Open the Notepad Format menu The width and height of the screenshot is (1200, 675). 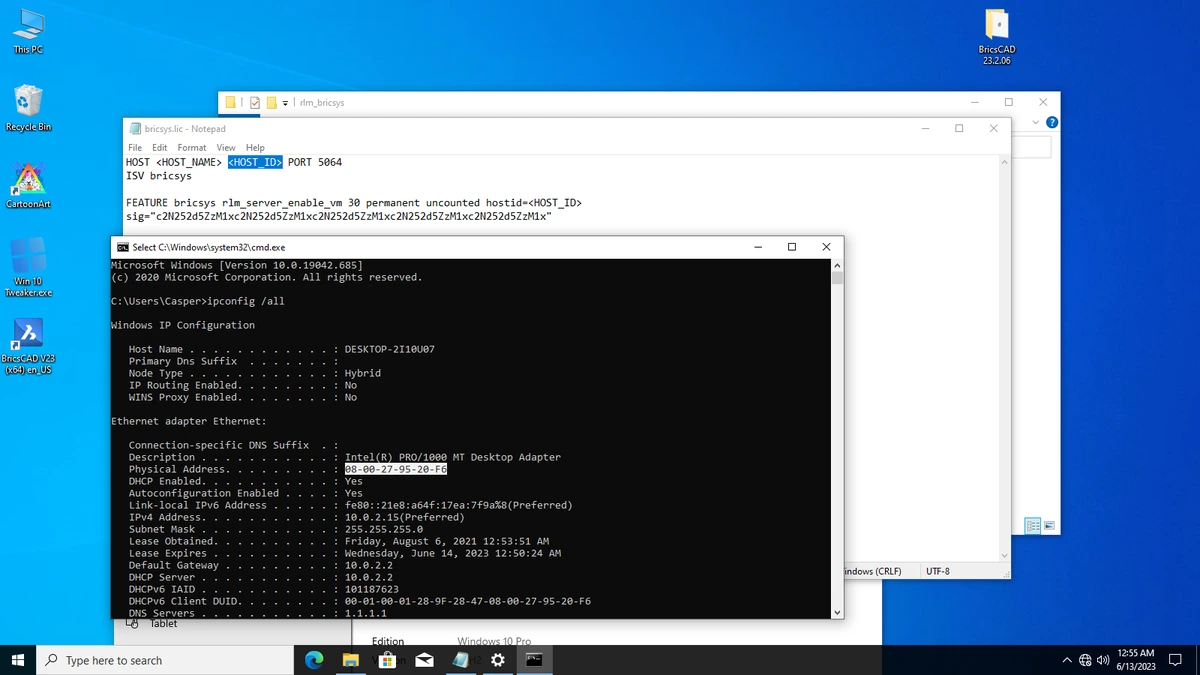[x=192, y=147]
